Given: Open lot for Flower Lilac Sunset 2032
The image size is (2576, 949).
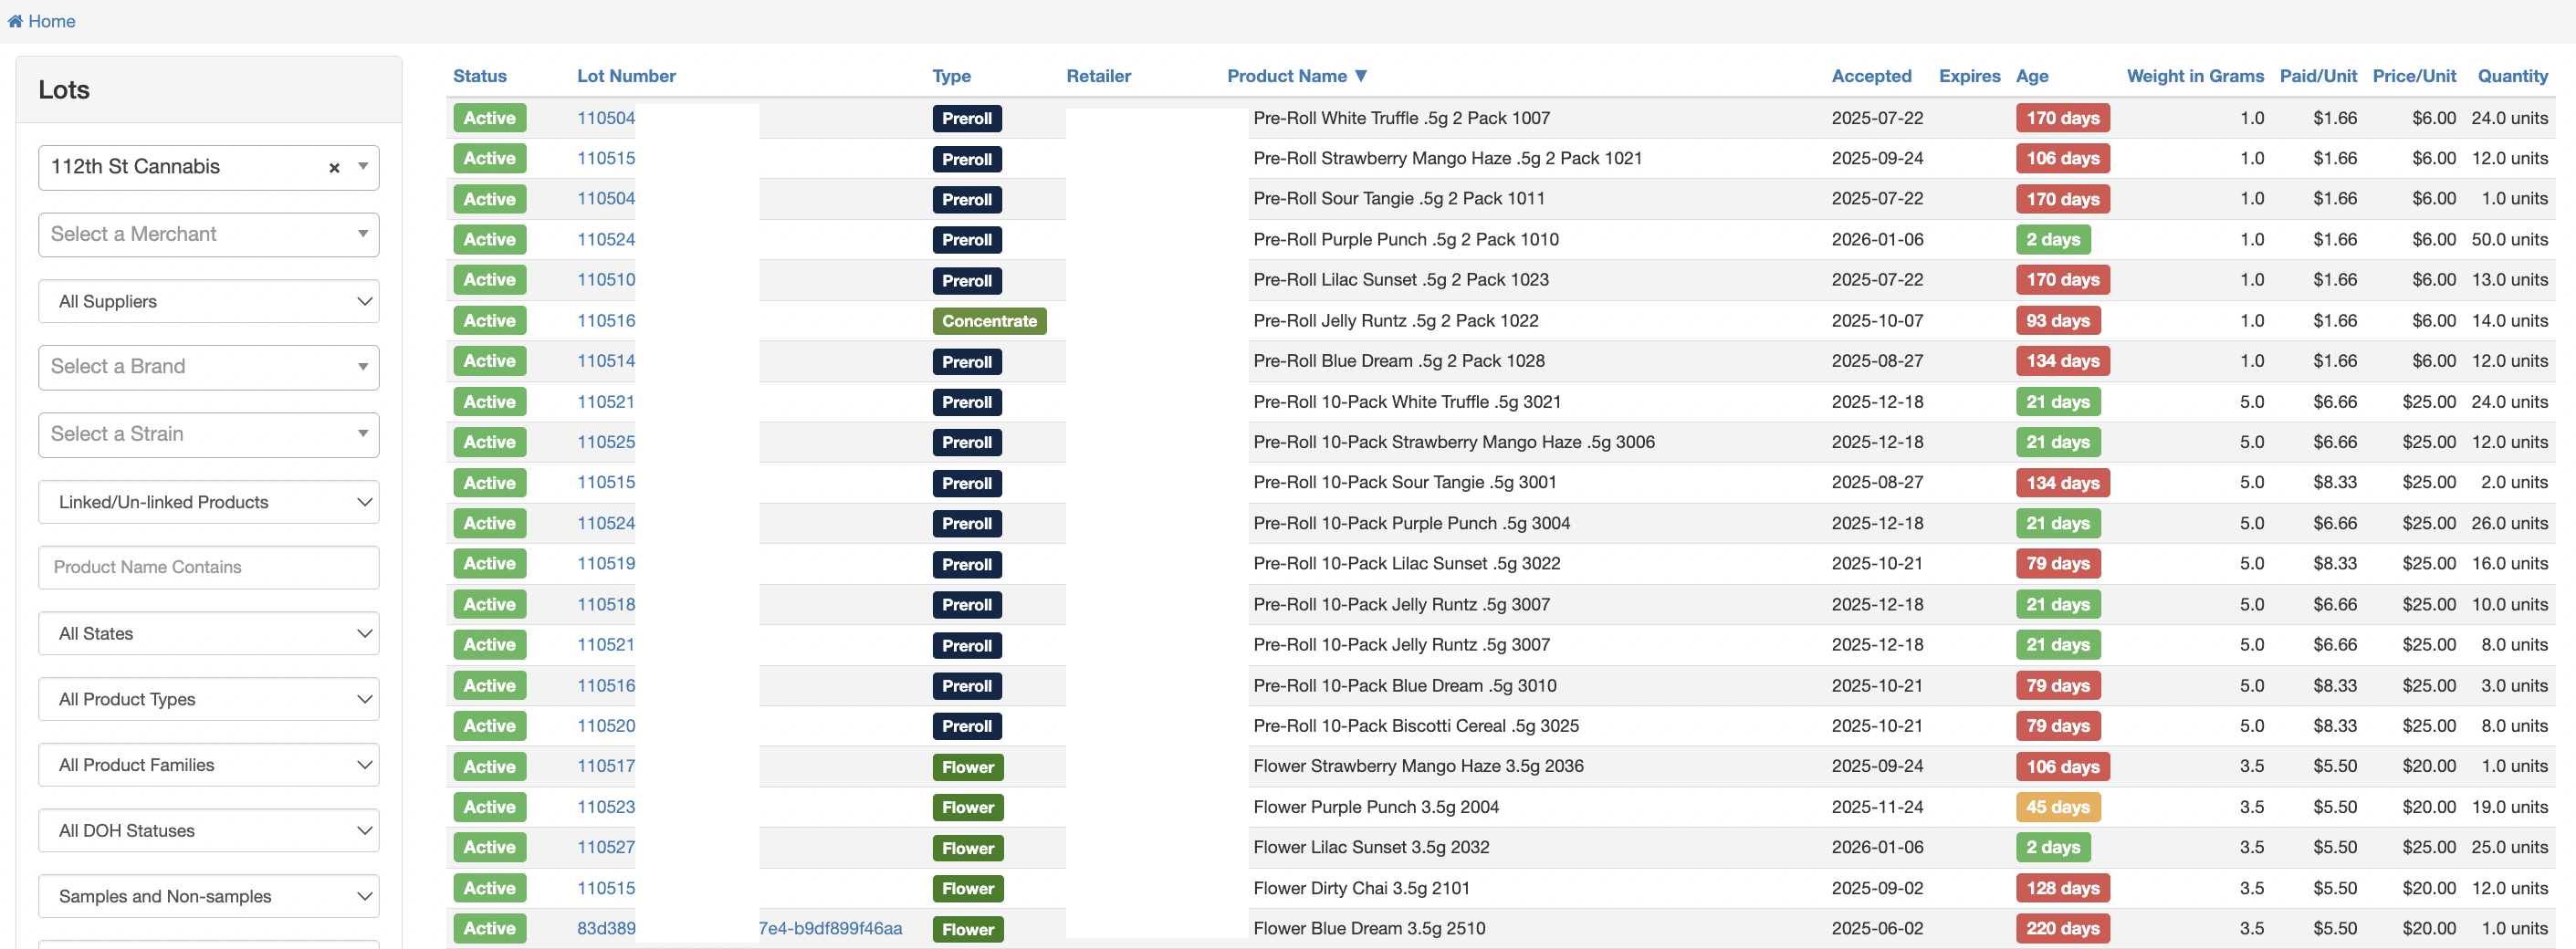Looking at the screenshot, I should point(606,847).
